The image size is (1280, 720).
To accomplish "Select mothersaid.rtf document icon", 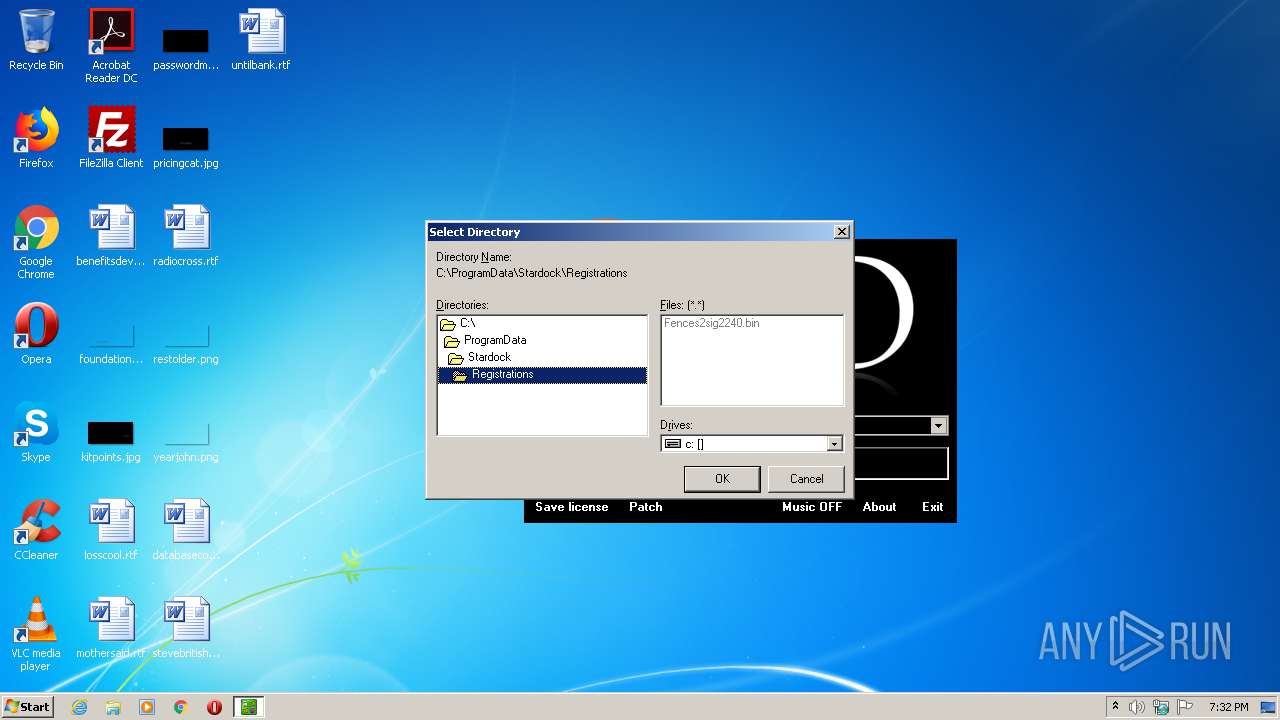I will (111, 628).
